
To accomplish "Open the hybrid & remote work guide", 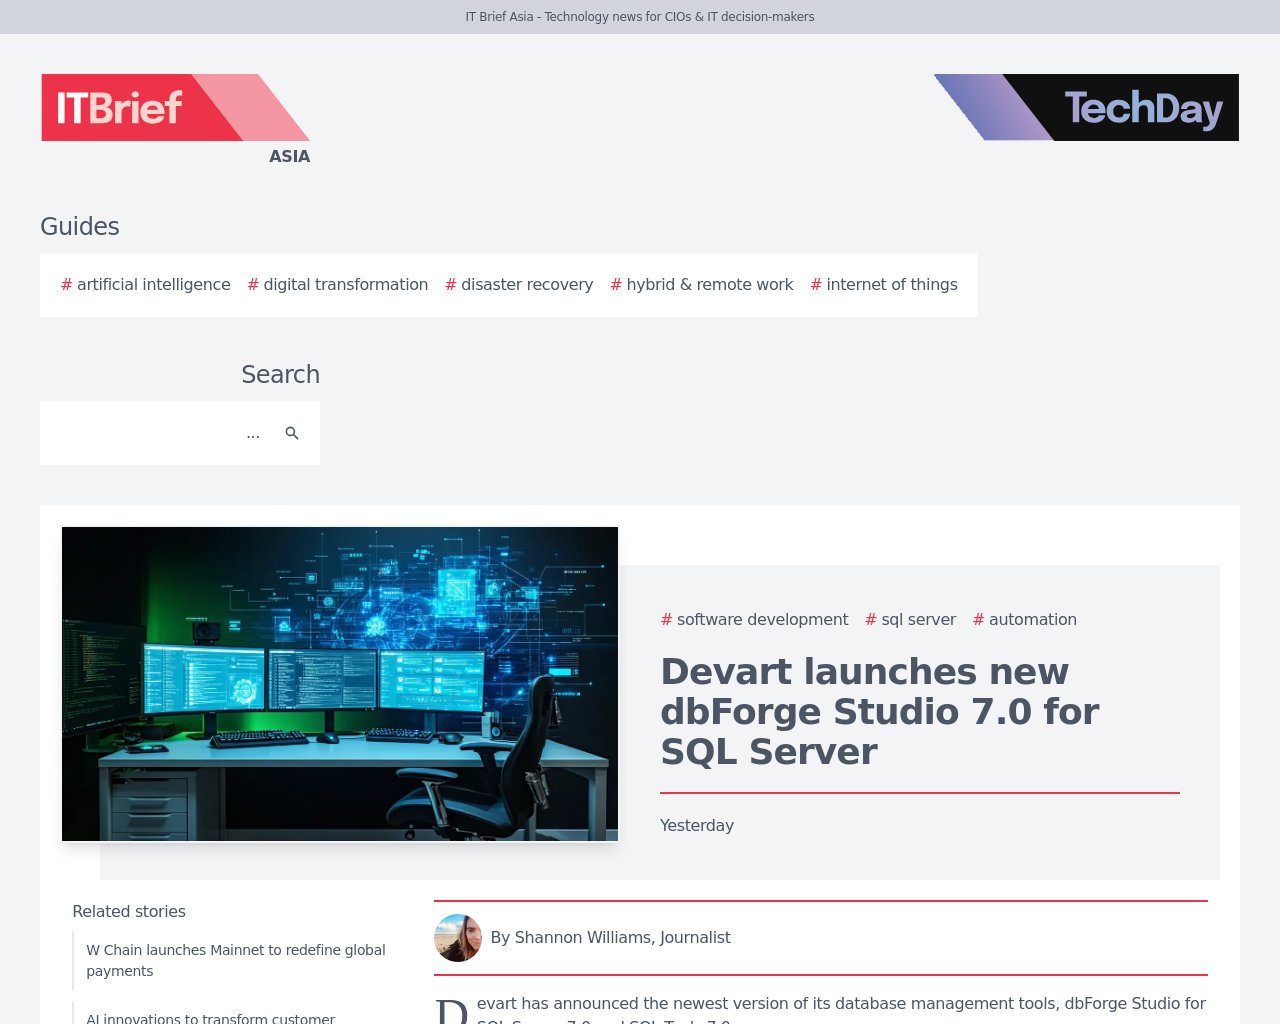I will [710, 285].
